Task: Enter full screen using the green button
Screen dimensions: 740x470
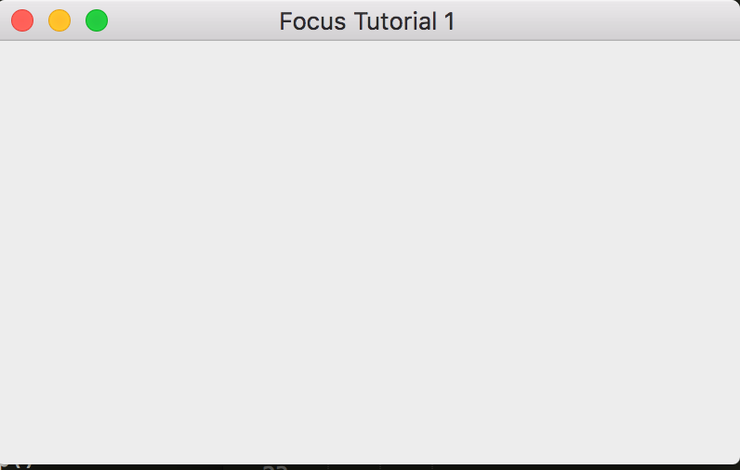Action: tap(96, 20)
